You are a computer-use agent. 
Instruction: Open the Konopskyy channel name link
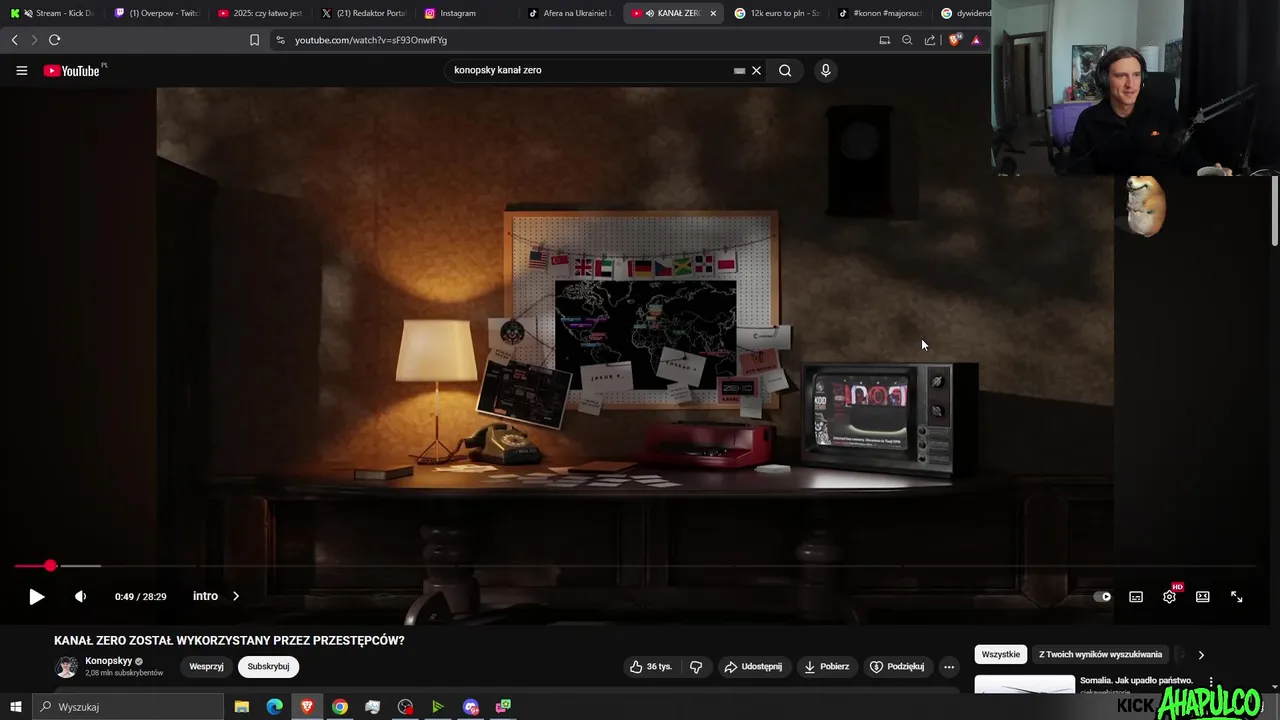(108, 661)
